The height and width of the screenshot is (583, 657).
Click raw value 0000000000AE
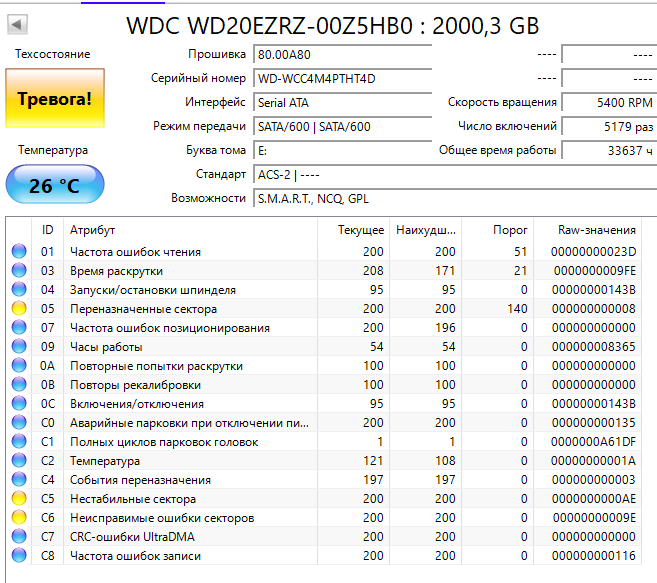point(594,499)
